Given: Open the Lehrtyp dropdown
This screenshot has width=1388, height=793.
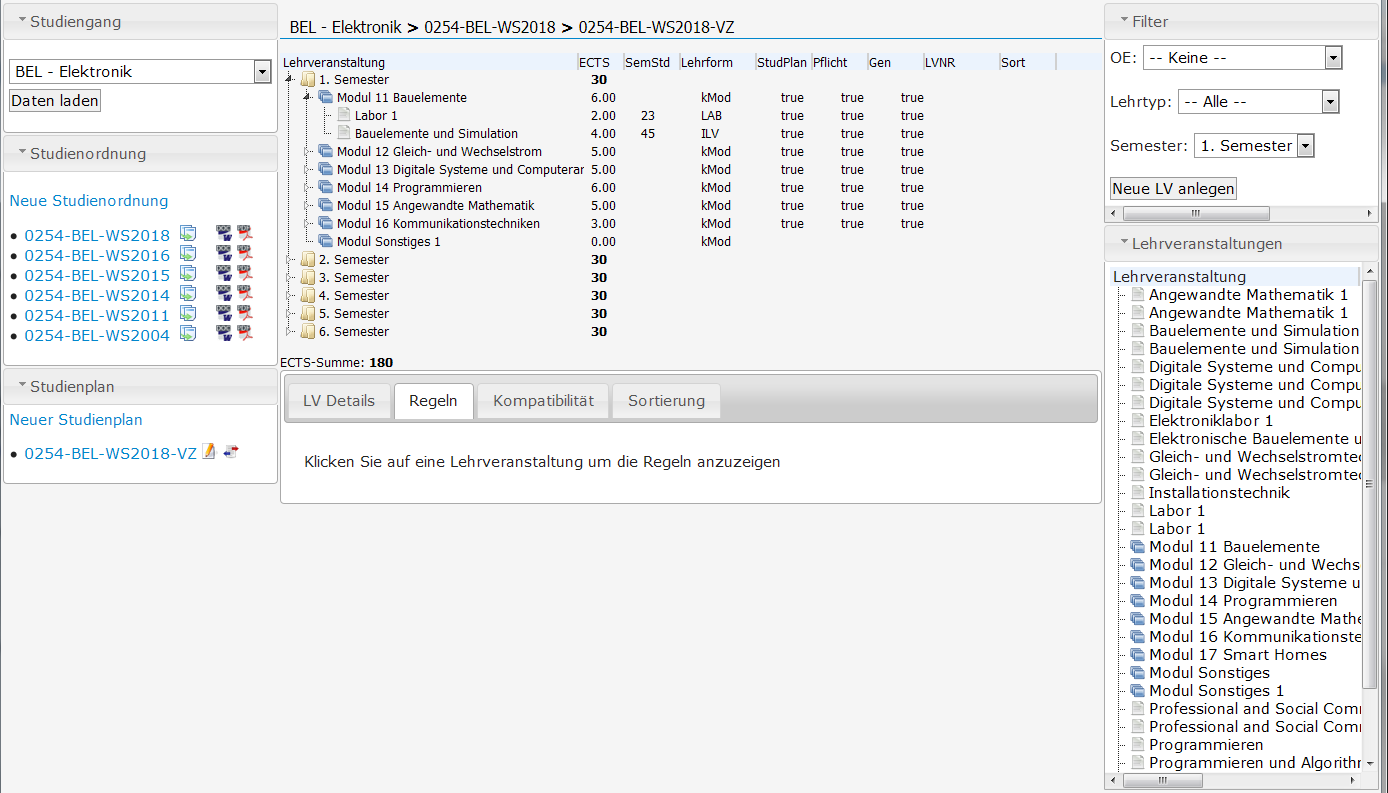Looking at the screenshot, I should 1329,102.
